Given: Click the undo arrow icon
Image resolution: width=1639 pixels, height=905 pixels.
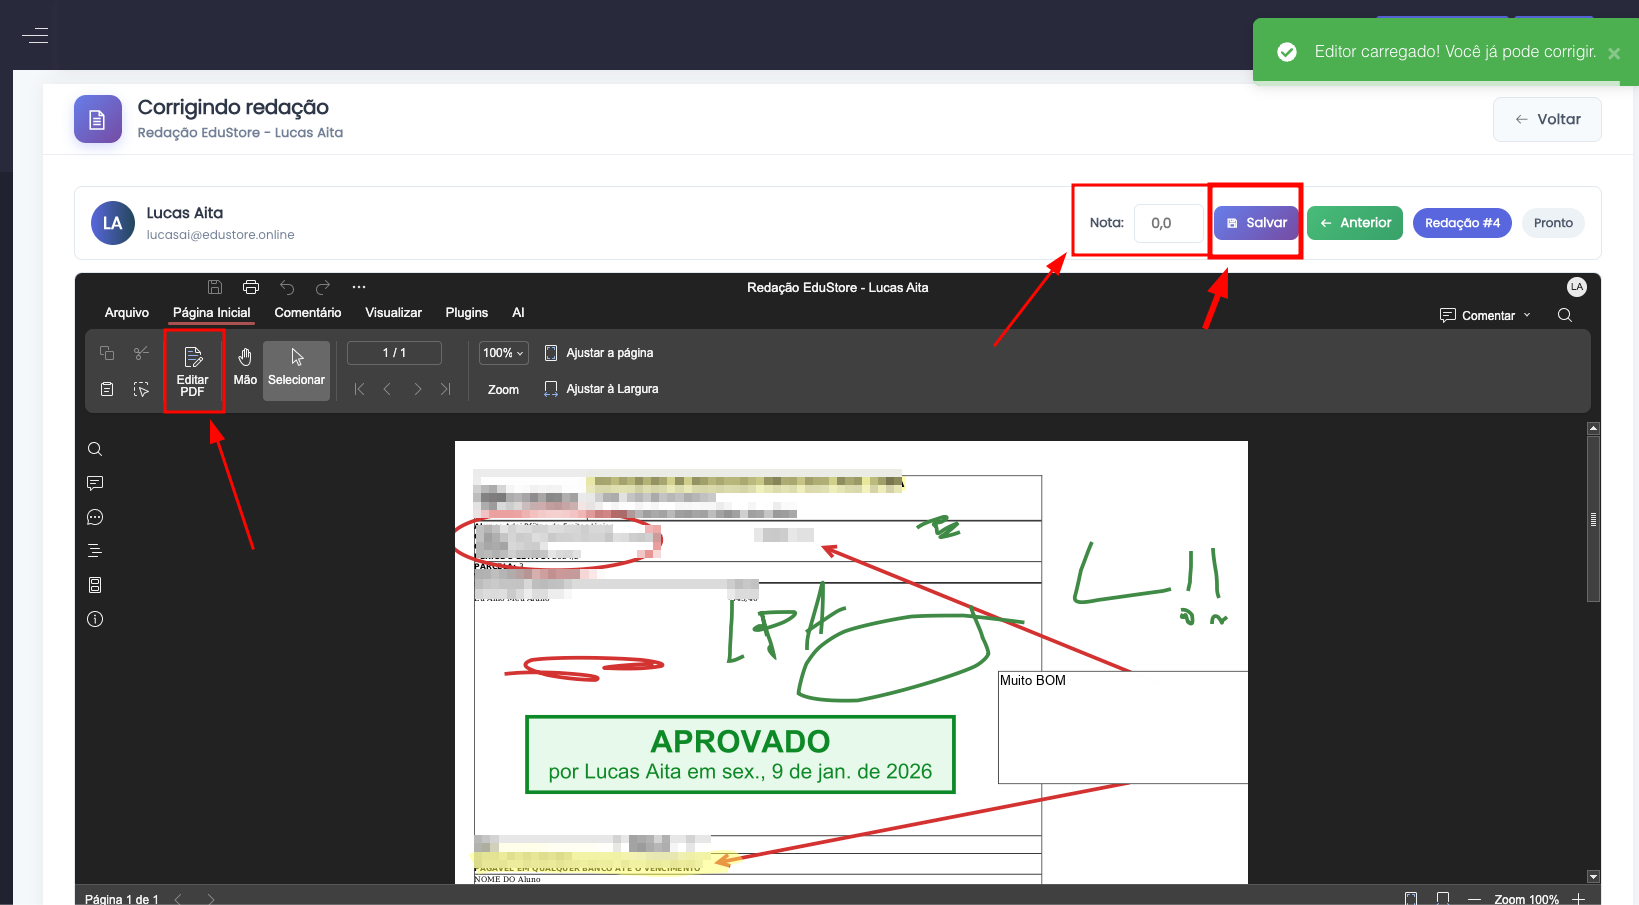Looking at the screenshot, I should click(x=287, y=287).
